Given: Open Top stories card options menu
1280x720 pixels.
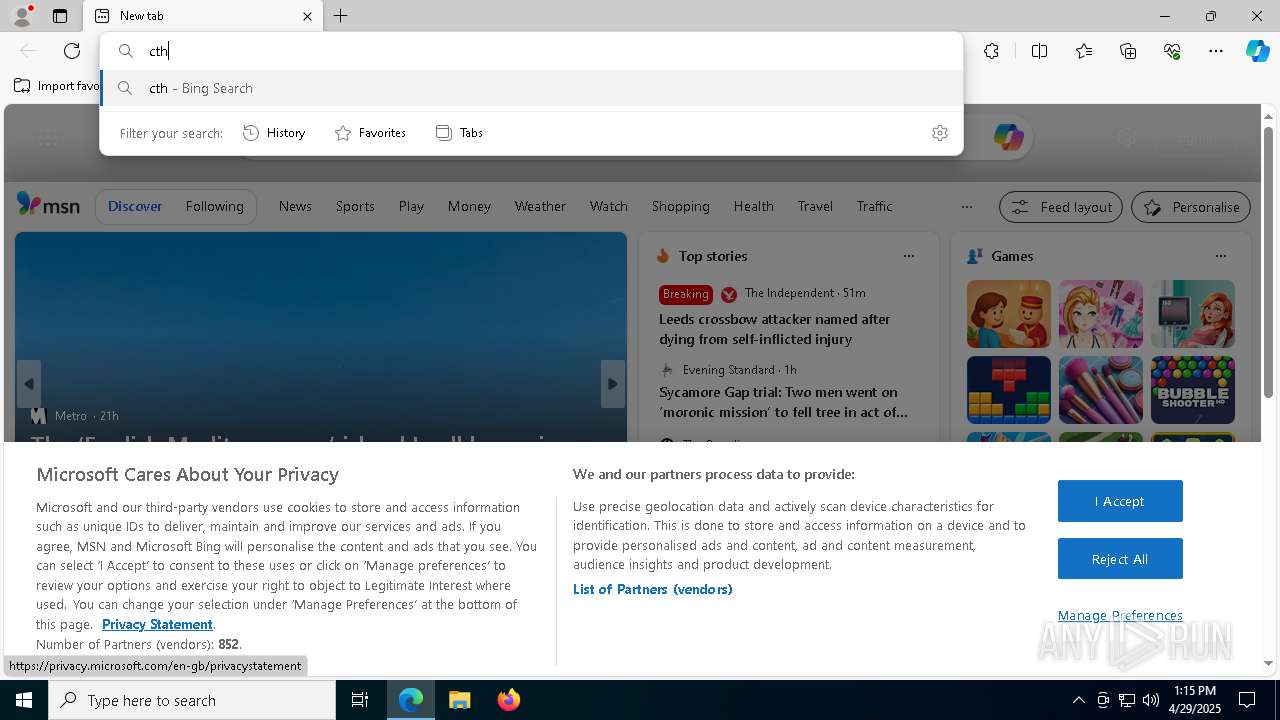Looking at the screenshot, I should [x=908, y=256].
